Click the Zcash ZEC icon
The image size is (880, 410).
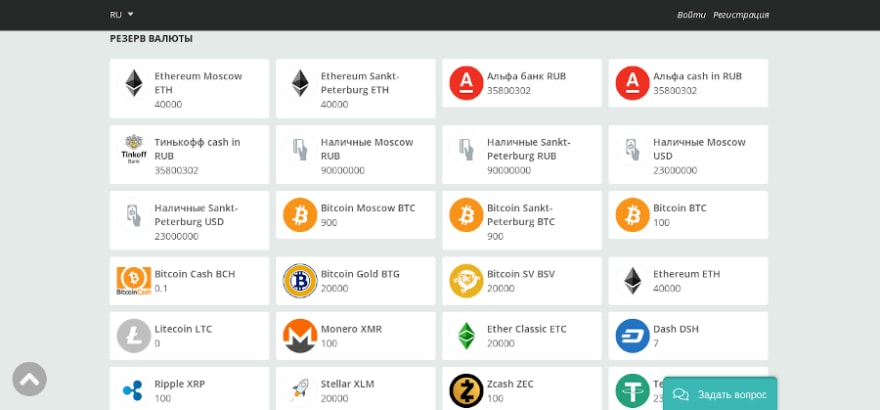click(x=466, y=390)
